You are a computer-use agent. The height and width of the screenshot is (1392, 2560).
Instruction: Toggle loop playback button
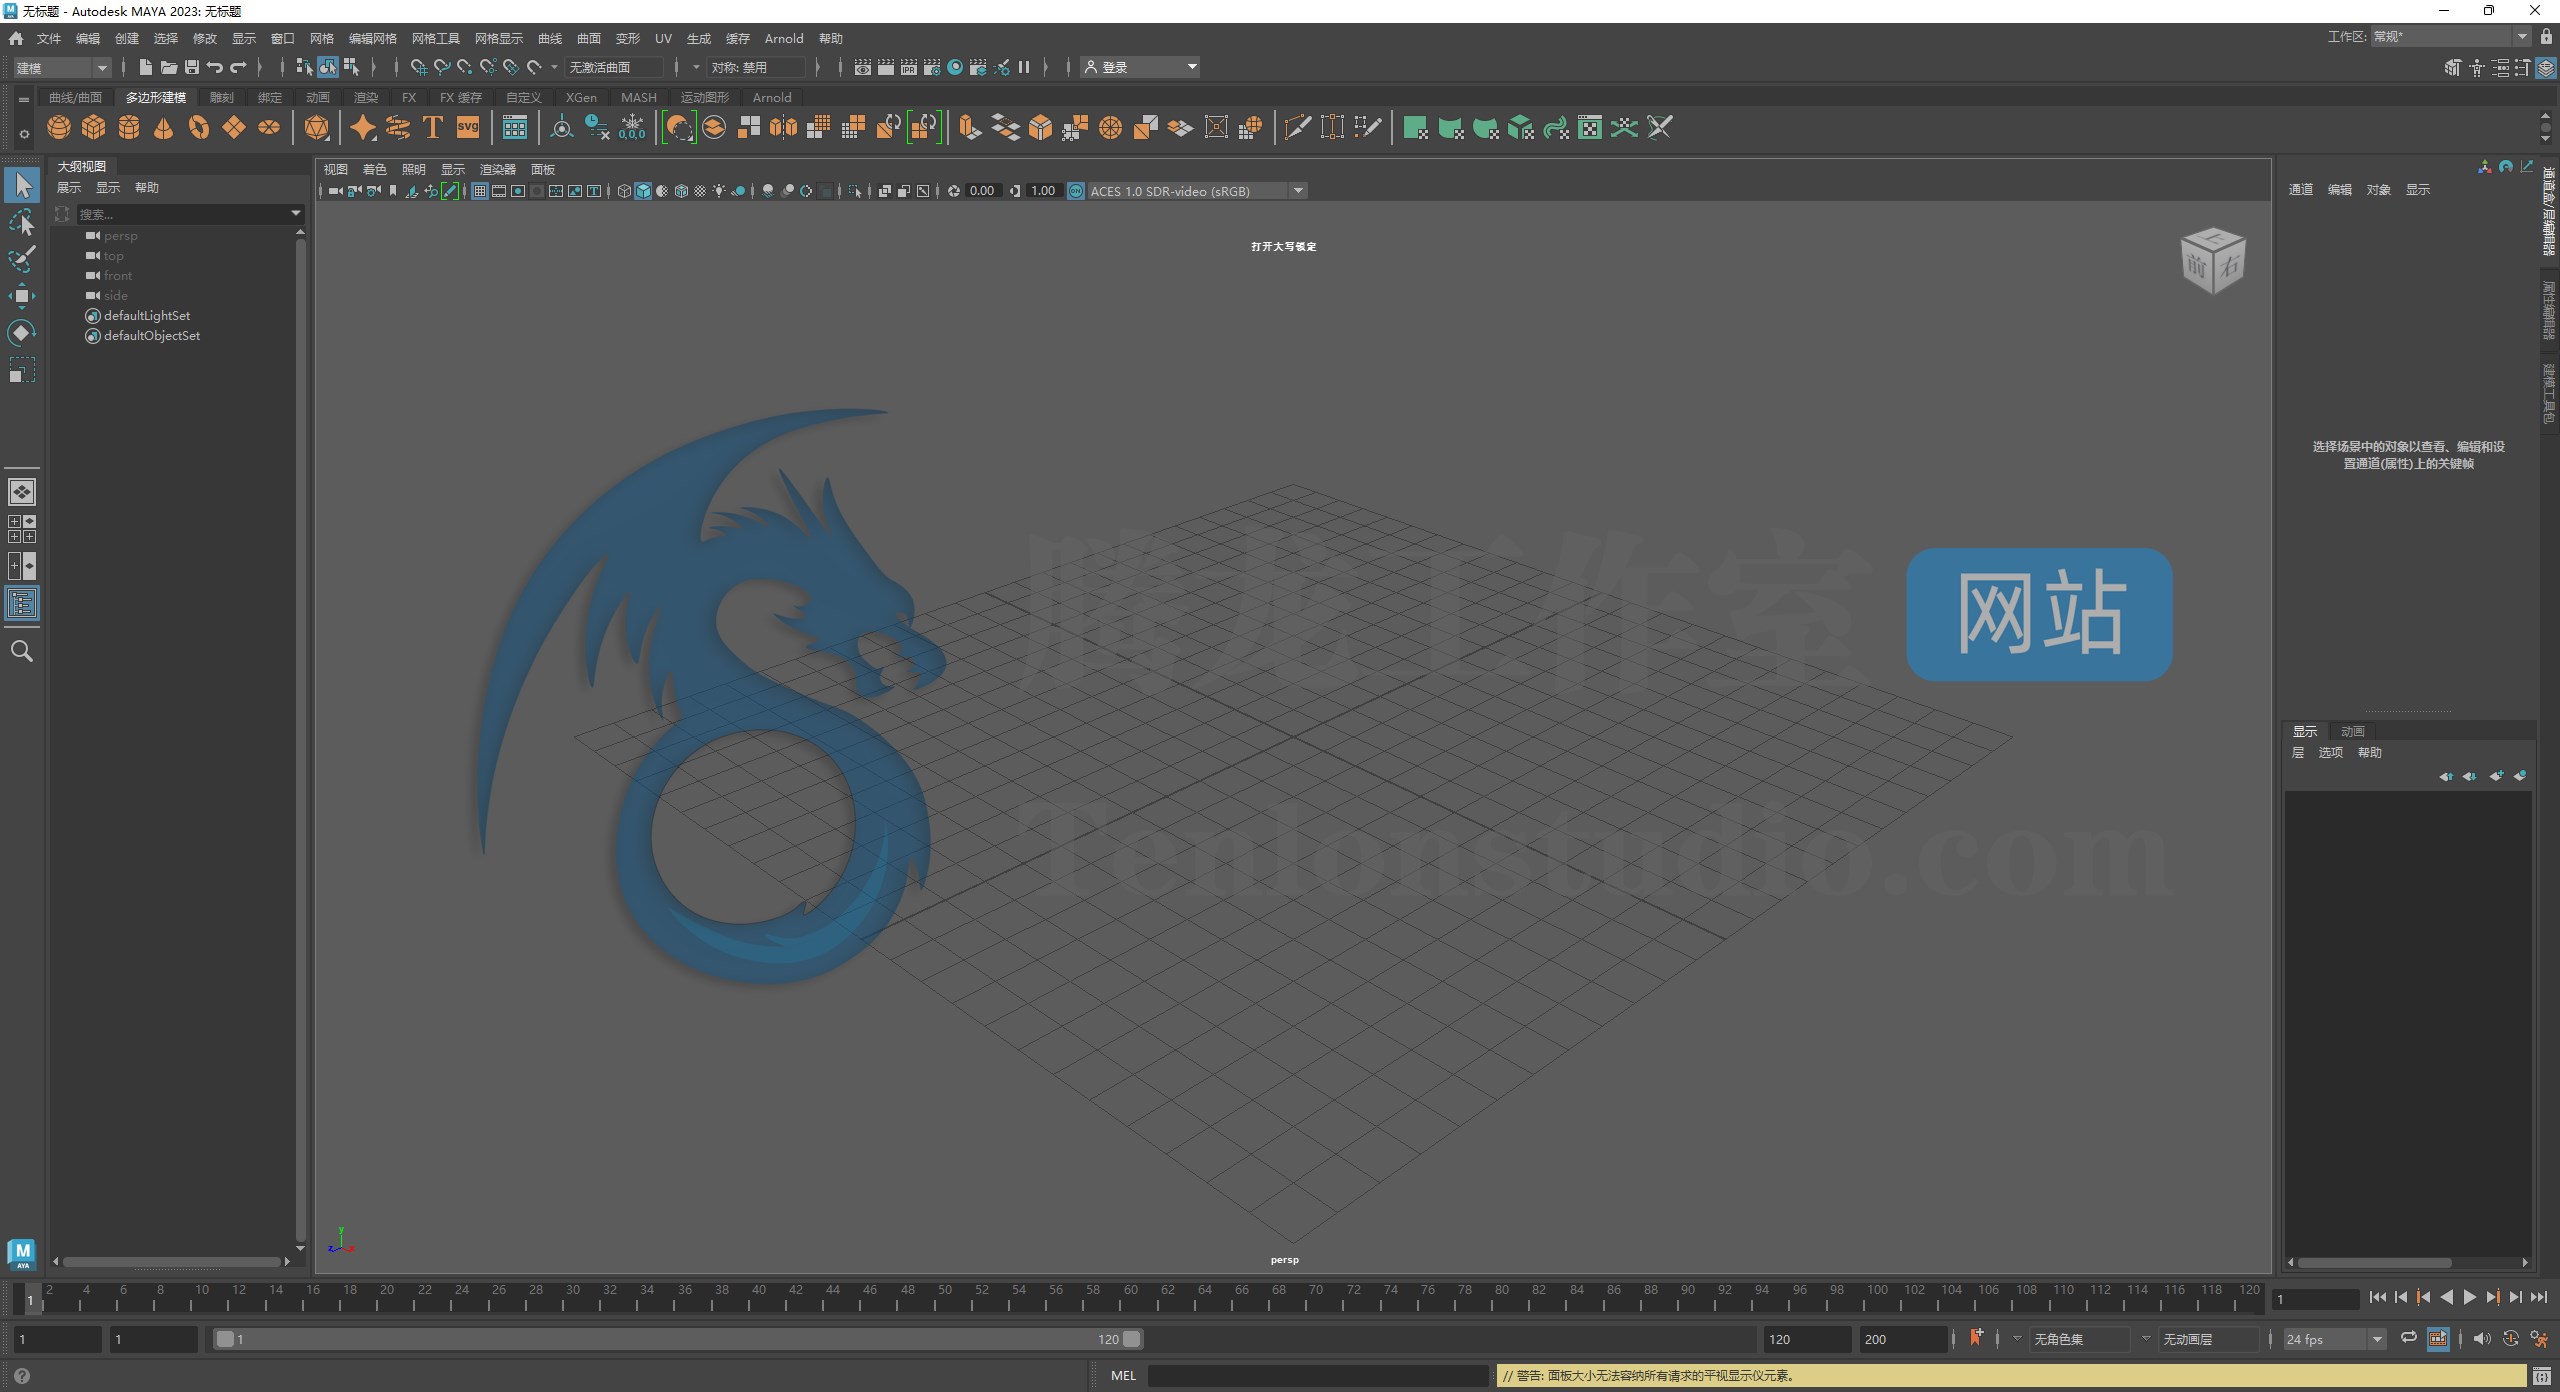pyautogui.click(x=2409, y=1338)
